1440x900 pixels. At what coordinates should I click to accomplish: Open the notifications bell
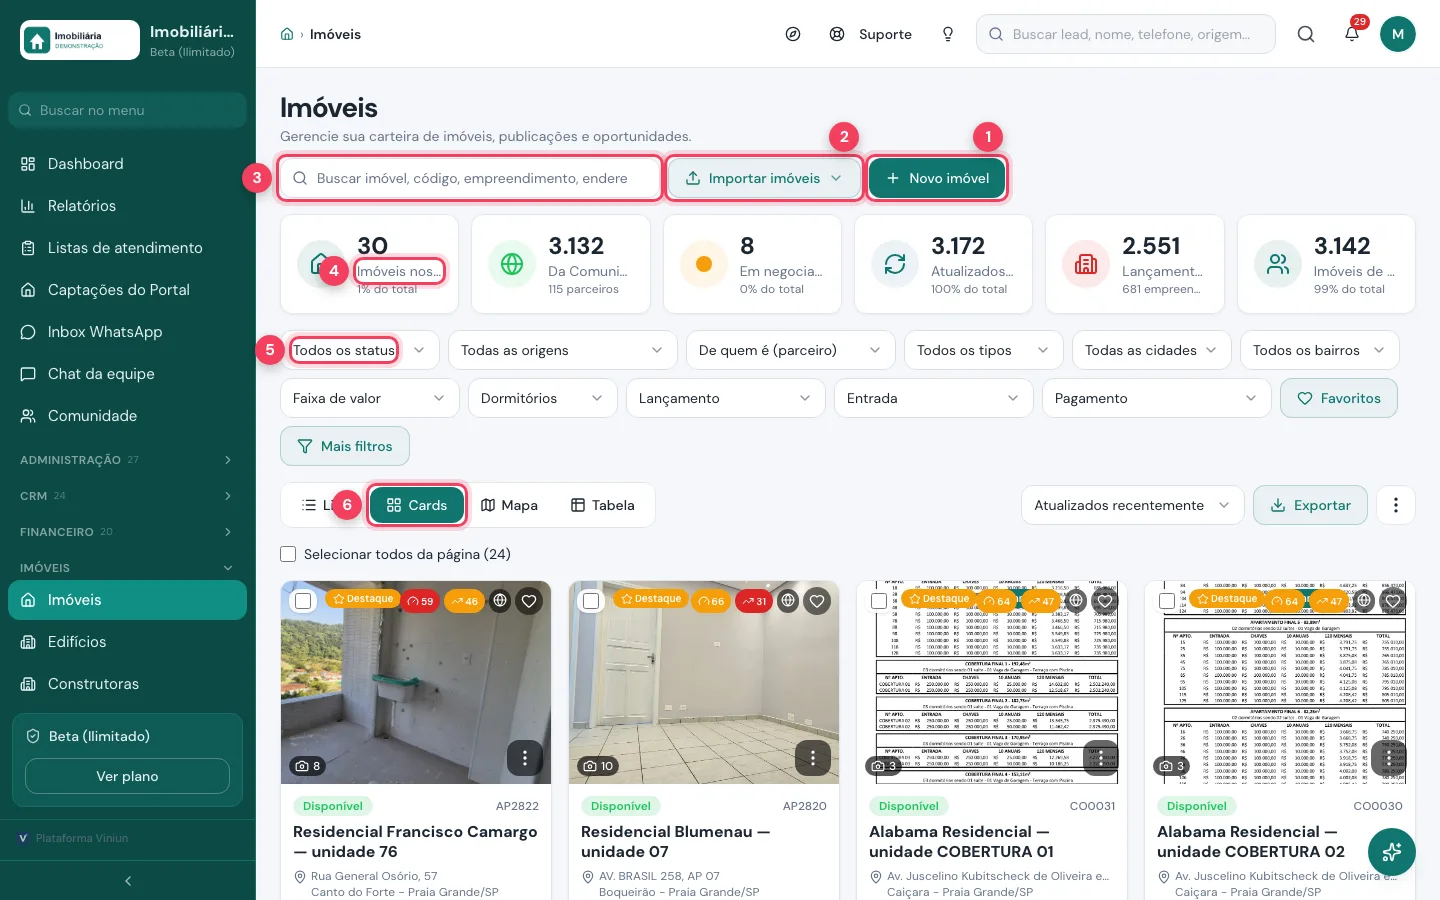[1352, 34]
